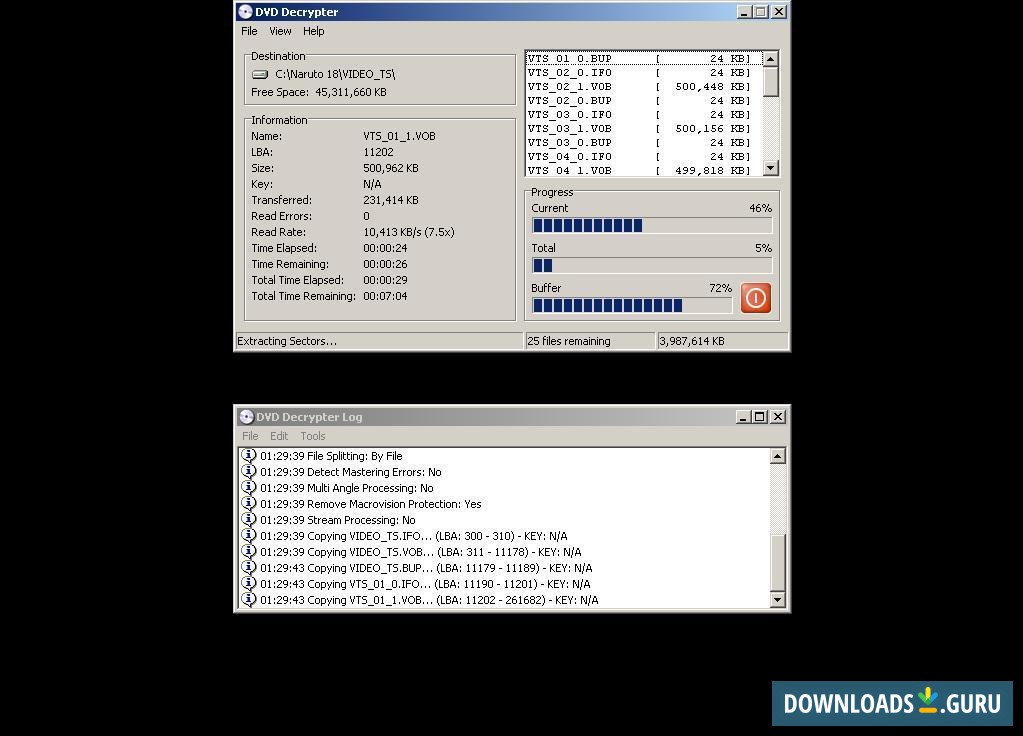1023x736 pixels.
Task: Click the Current progress bar
Action: 652,226
